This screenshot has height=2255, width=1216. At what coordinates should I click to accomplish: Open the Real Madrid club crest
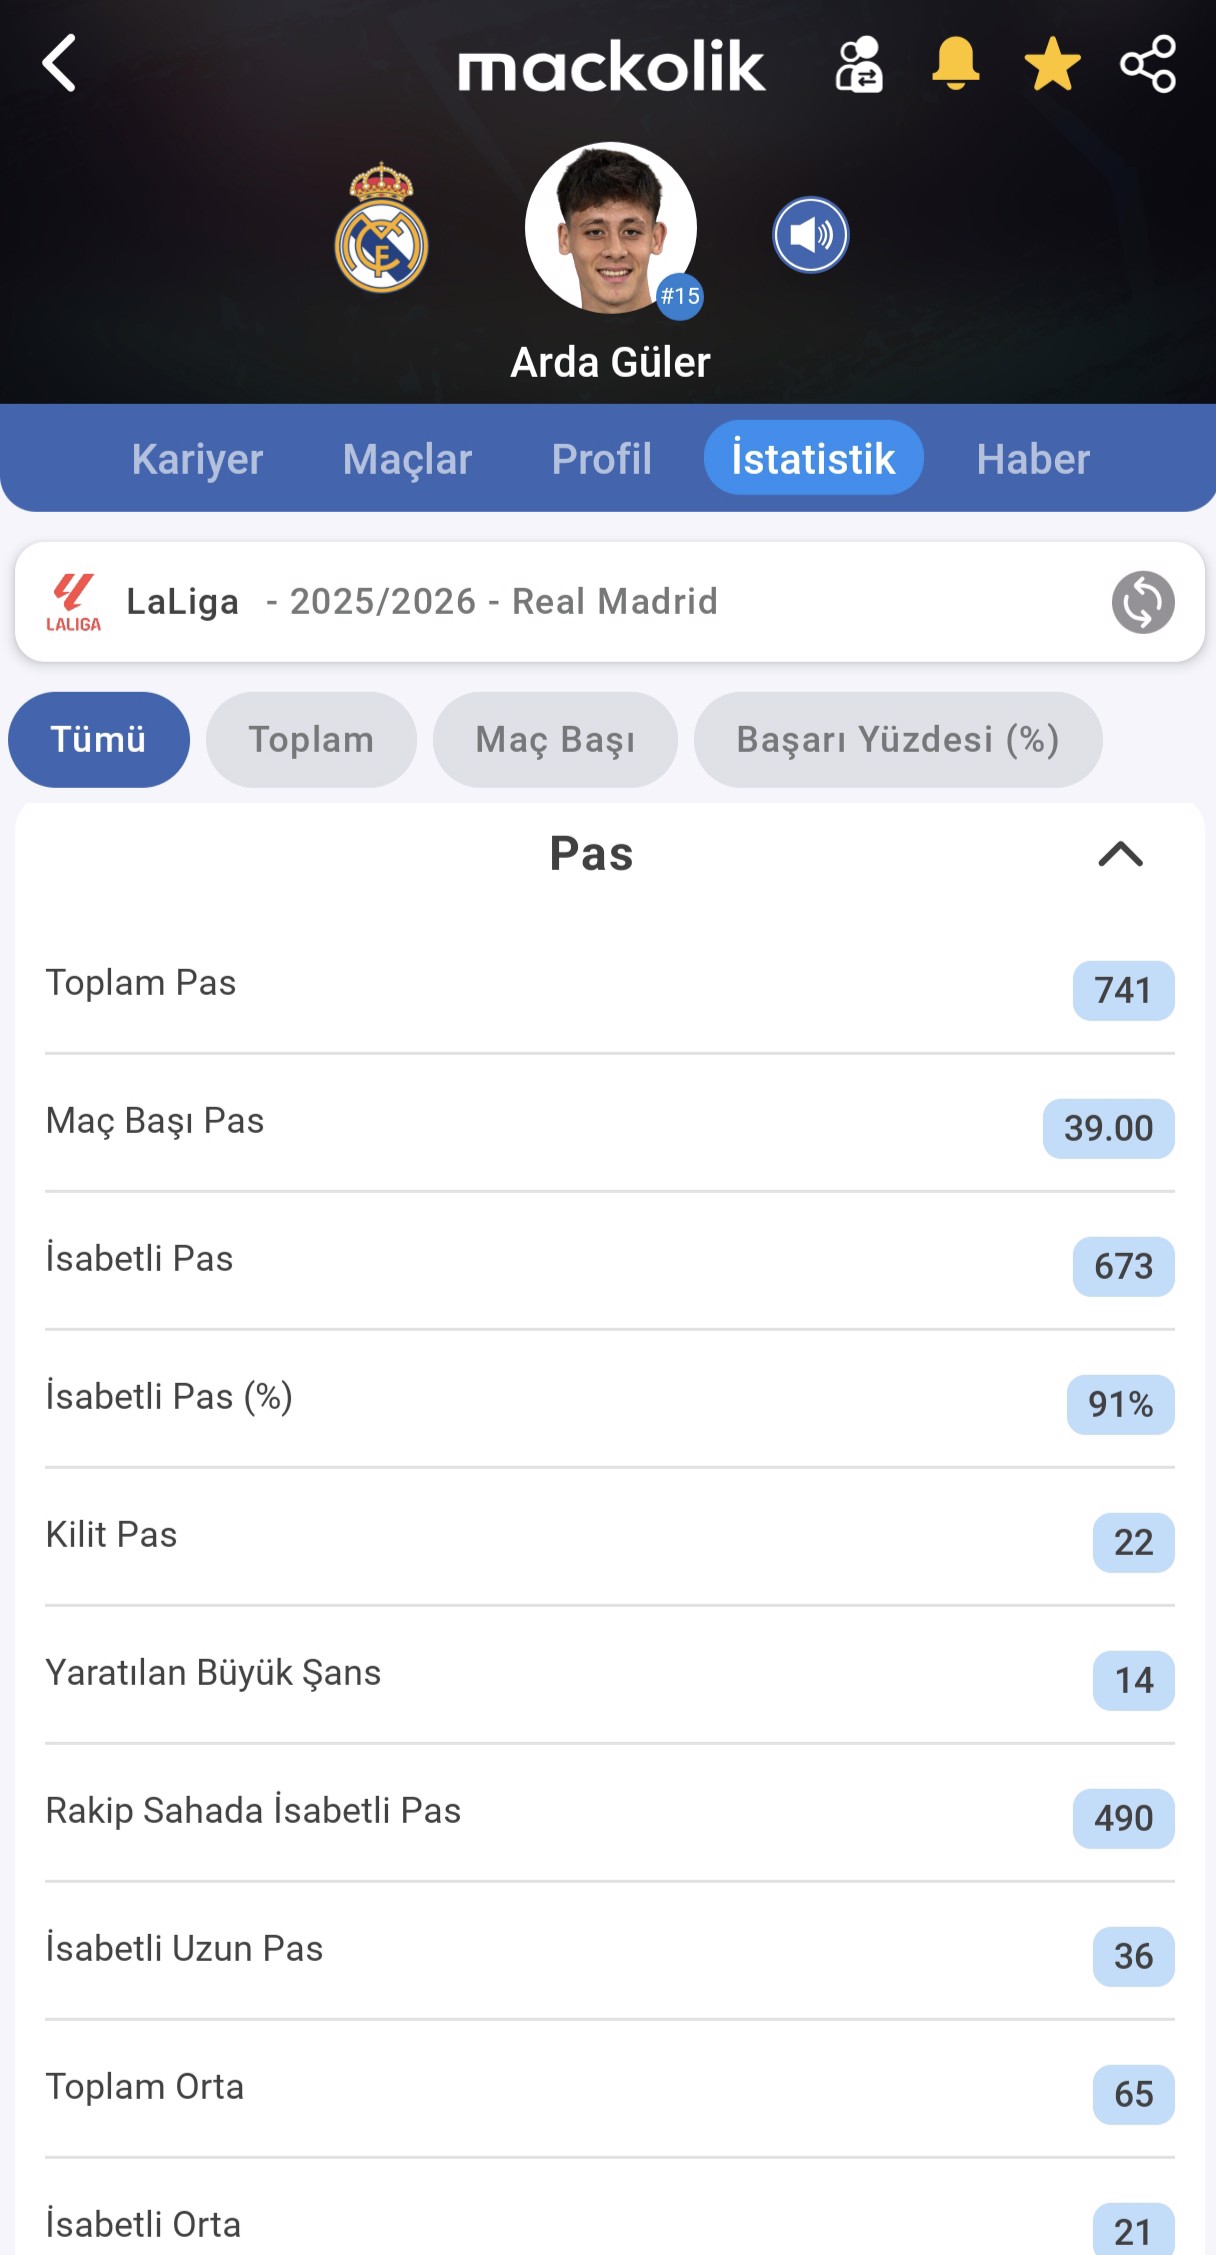pyautogui.click(x=381, y=229)
